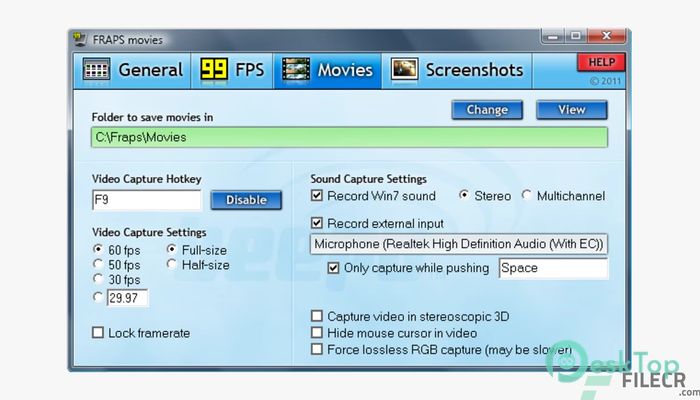Click the FRAPS app icon in title bar
Viewport: 700px width, 400px height.
80,40
